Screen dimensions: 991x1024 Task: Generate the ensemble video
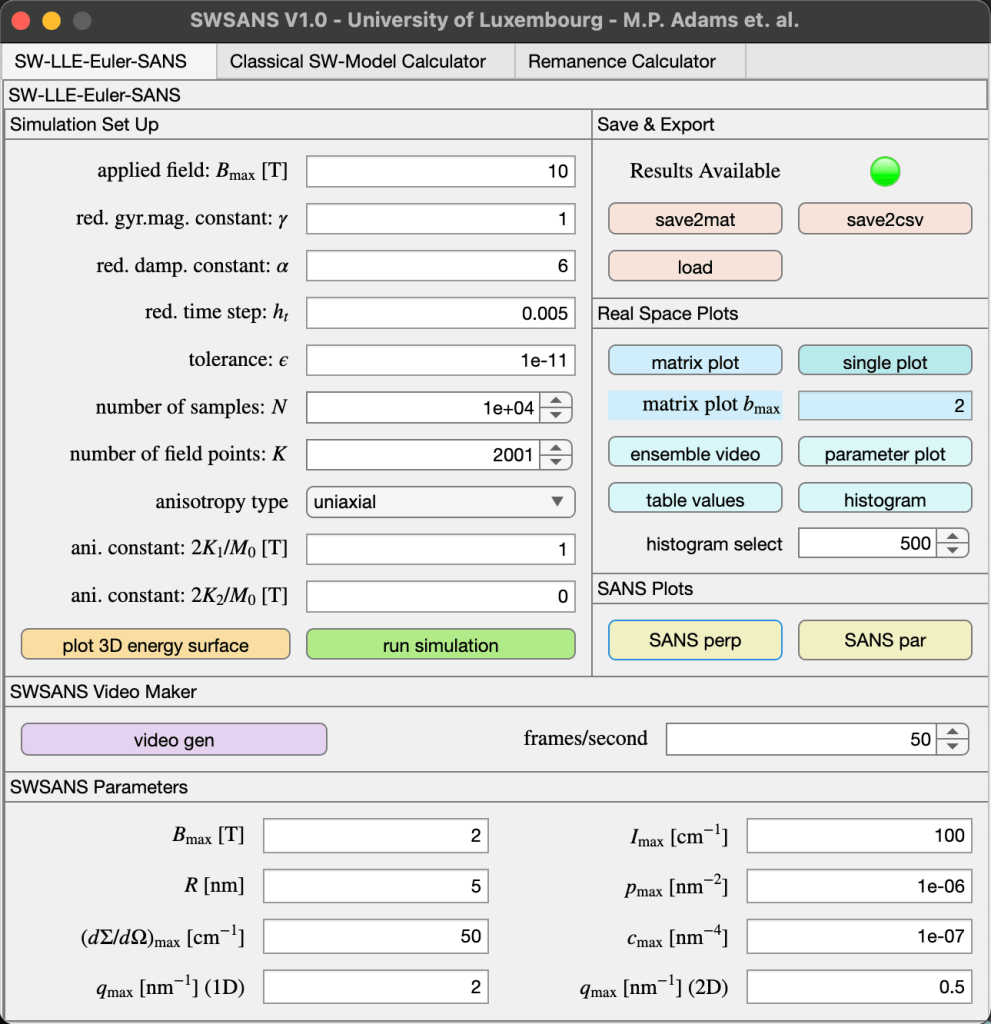(x=695, y=454)
